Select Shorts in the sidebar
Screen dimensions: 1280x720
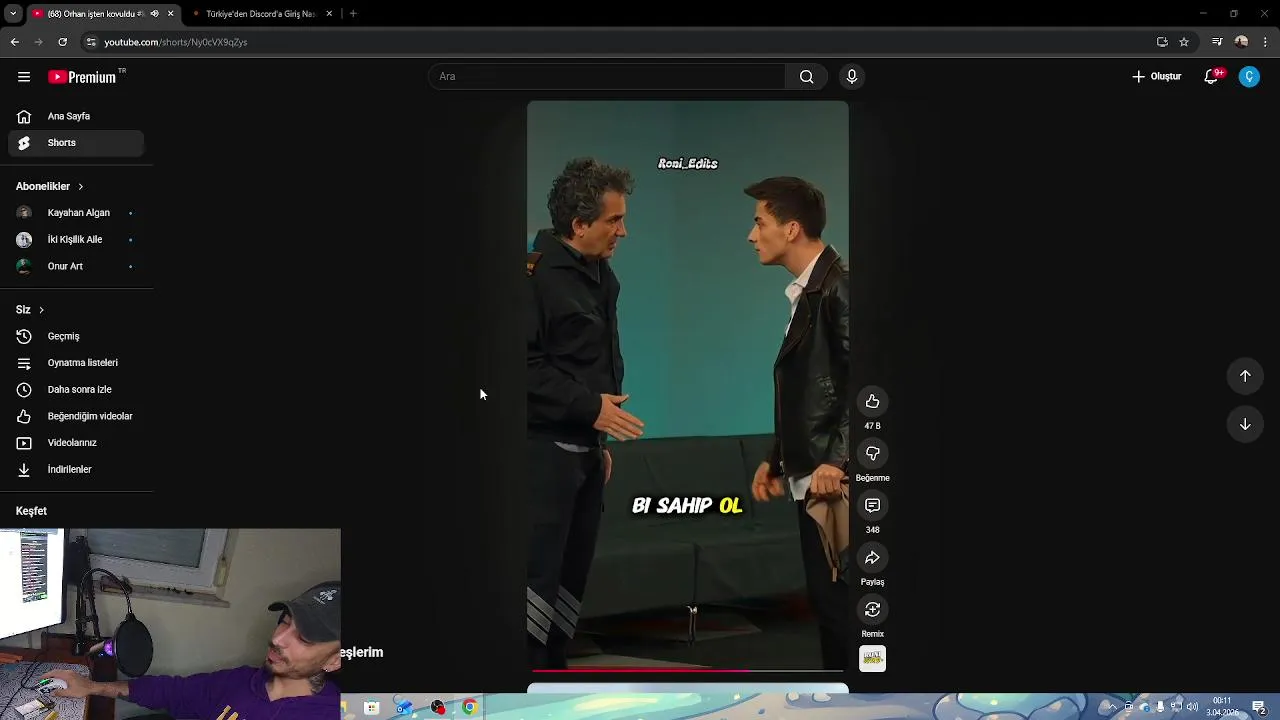point(76,143)
